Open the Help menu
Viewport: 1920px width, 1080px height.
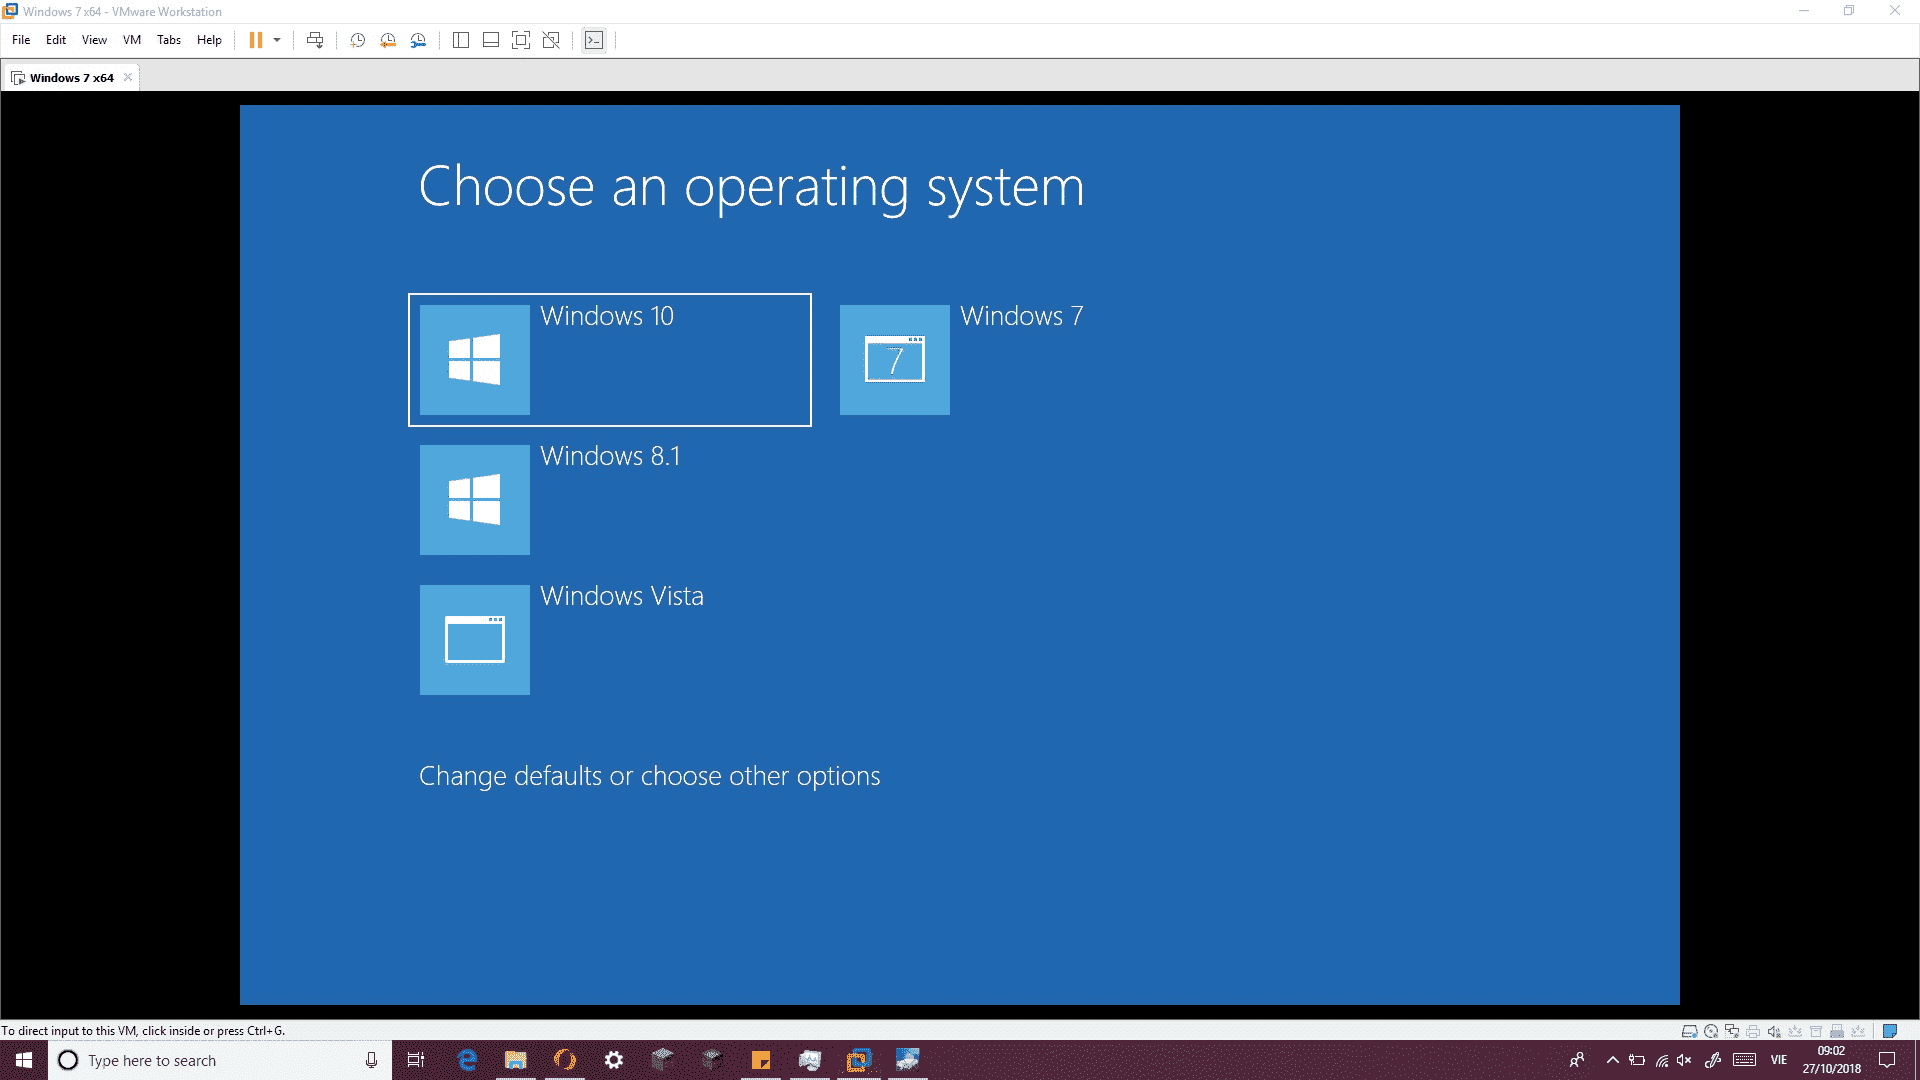click(209, 40)
